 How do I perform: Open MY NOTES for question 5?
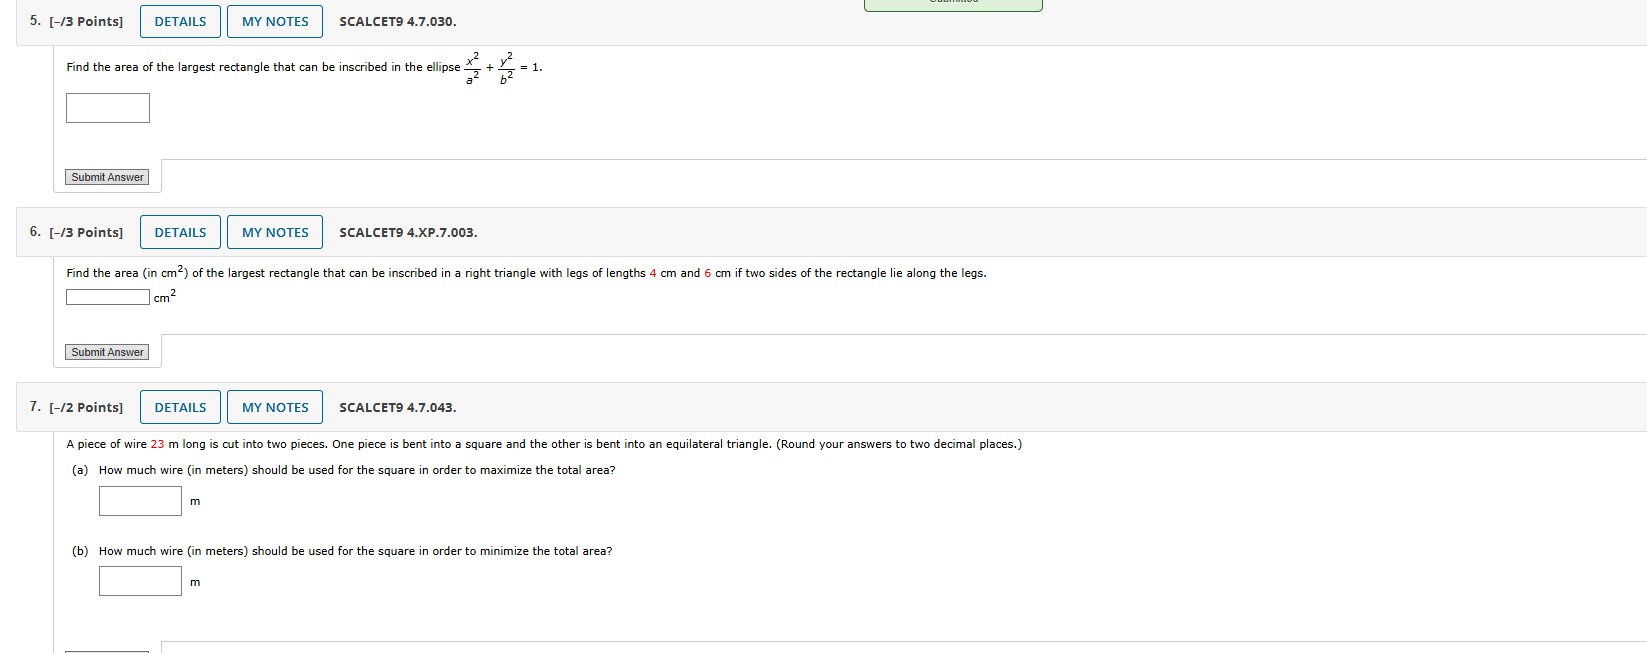(275, 22)
